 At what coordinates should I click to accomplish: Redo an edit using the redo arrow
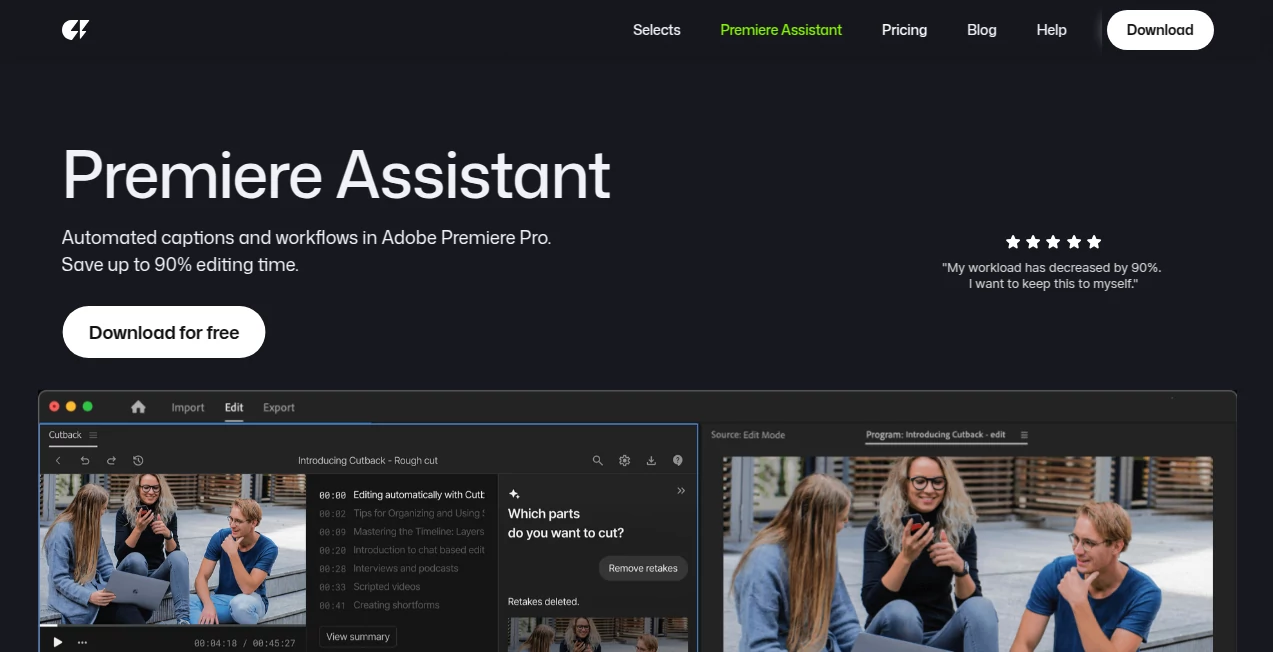pyautogui.click(x=111, y=460)
